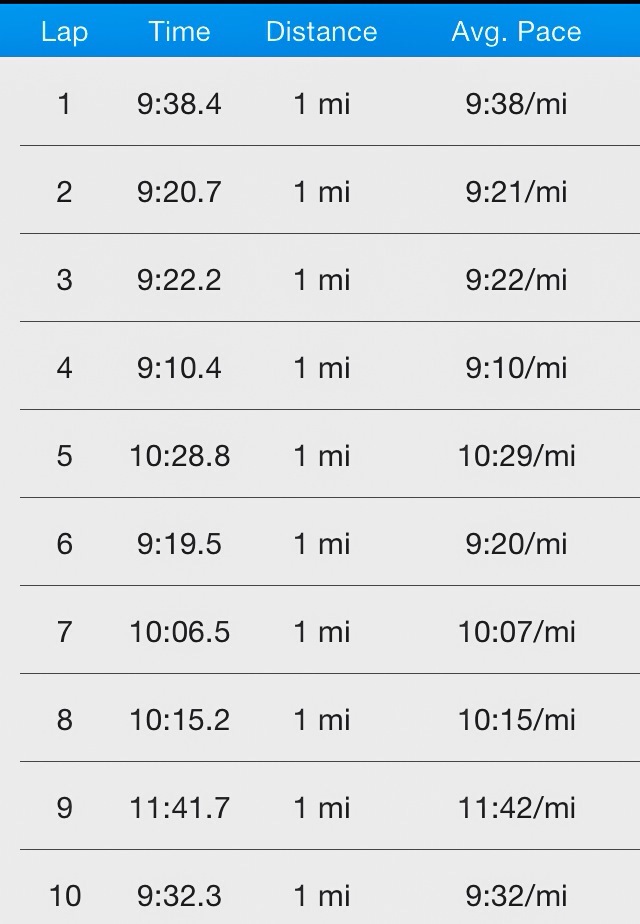This screenshot has height=924, width=640.
Task: Tap the Time column header
Action: (x=179, y=31)
